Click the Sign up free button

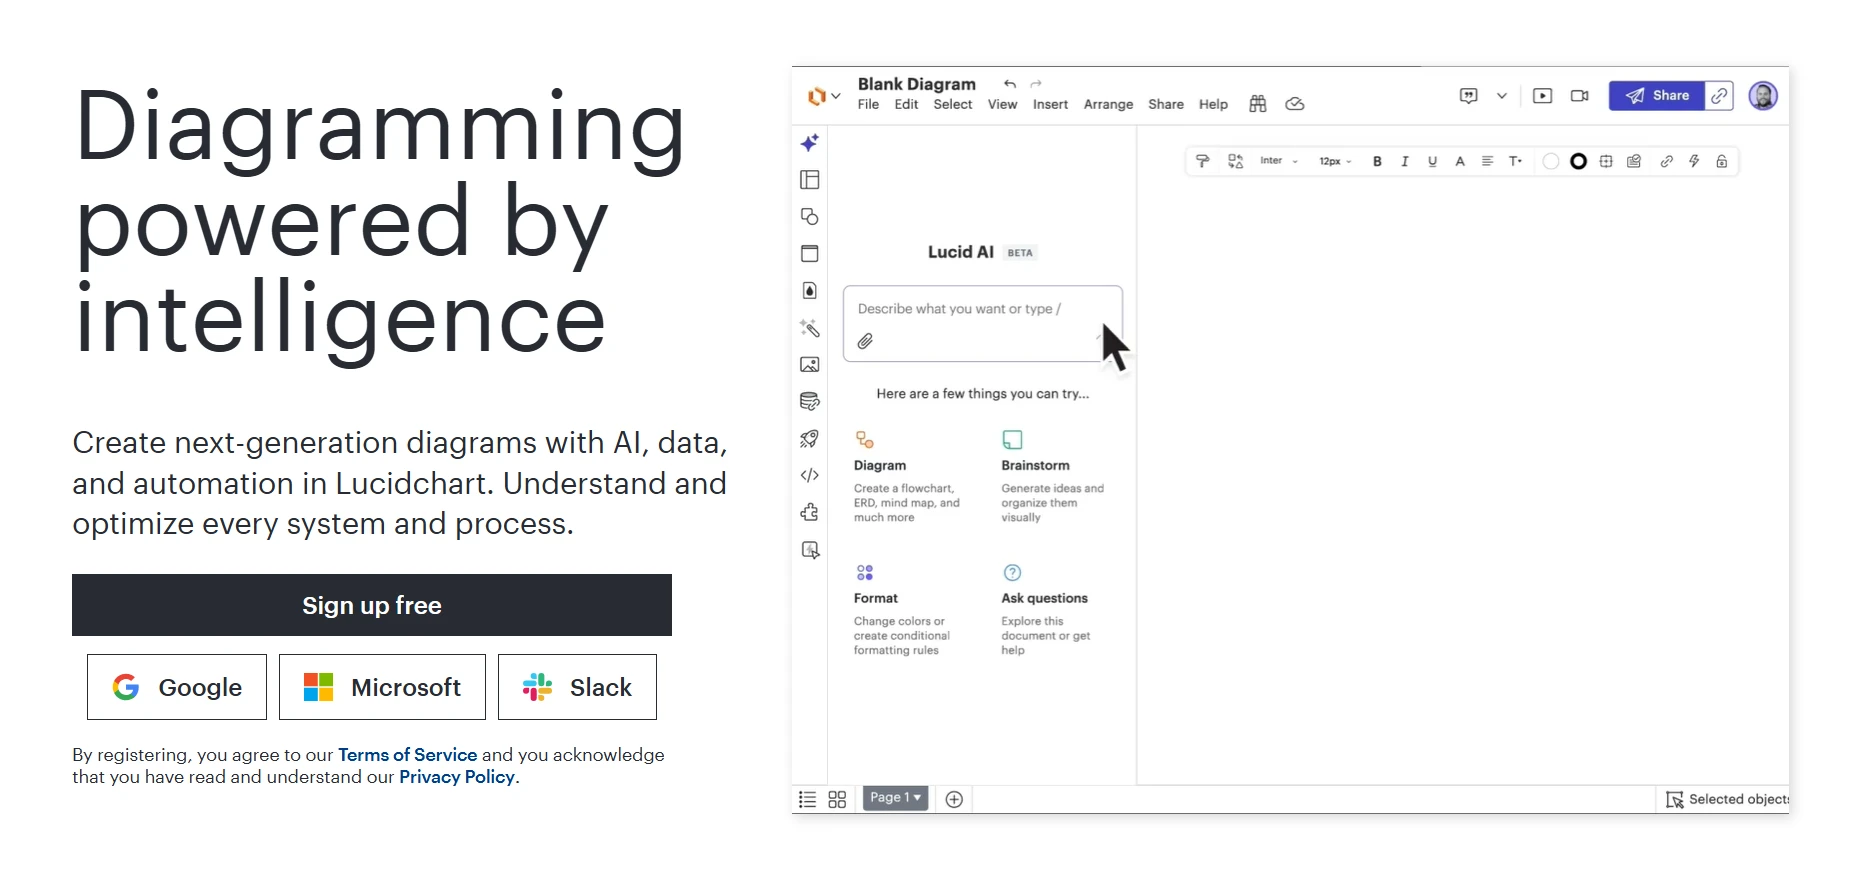pos(372,605)
